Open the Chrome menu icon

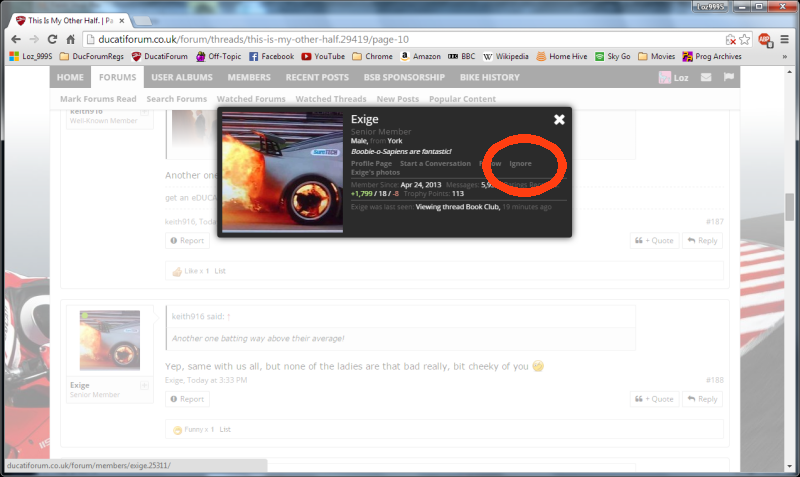[x=784, y=39]
